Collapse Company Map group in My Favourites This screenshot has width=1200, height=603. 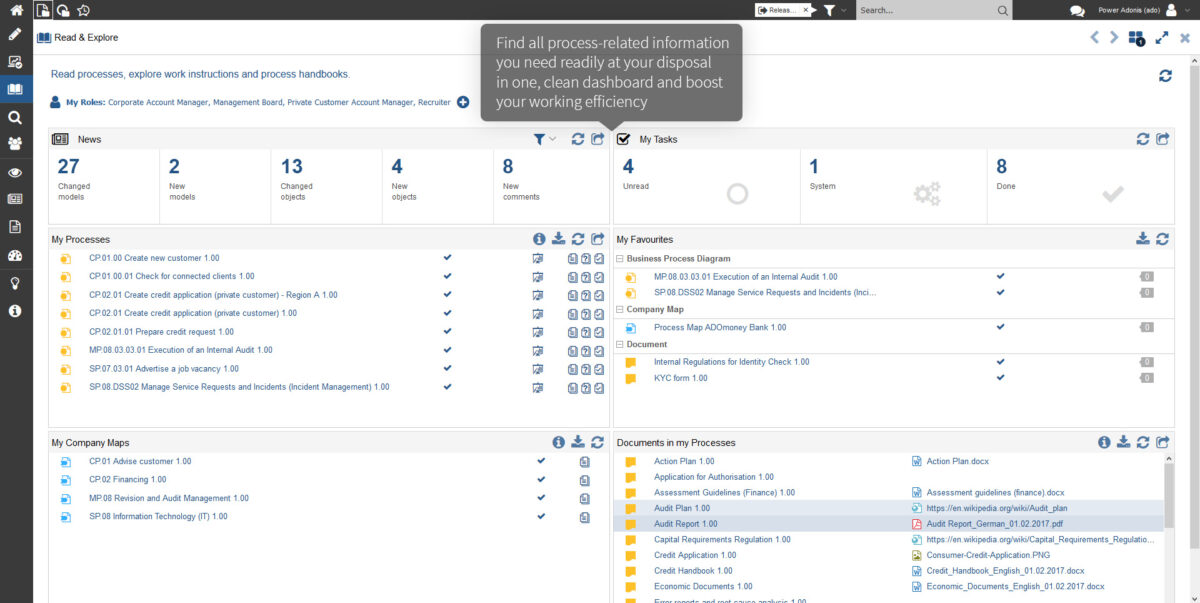click(620, 310)
